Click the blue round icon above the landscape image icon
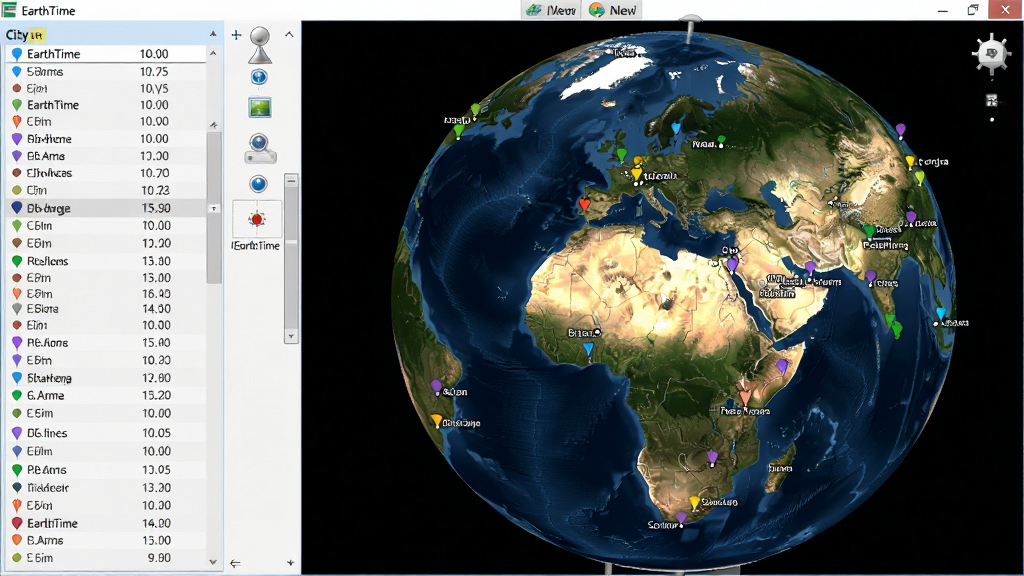This screenshot has height=576, width=1024. coord(259,77)
